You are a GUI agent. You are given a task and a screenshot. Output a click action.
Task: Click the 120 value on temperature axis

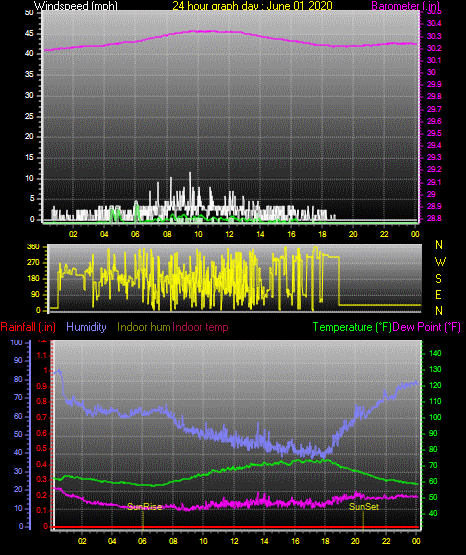click(435, 385)
